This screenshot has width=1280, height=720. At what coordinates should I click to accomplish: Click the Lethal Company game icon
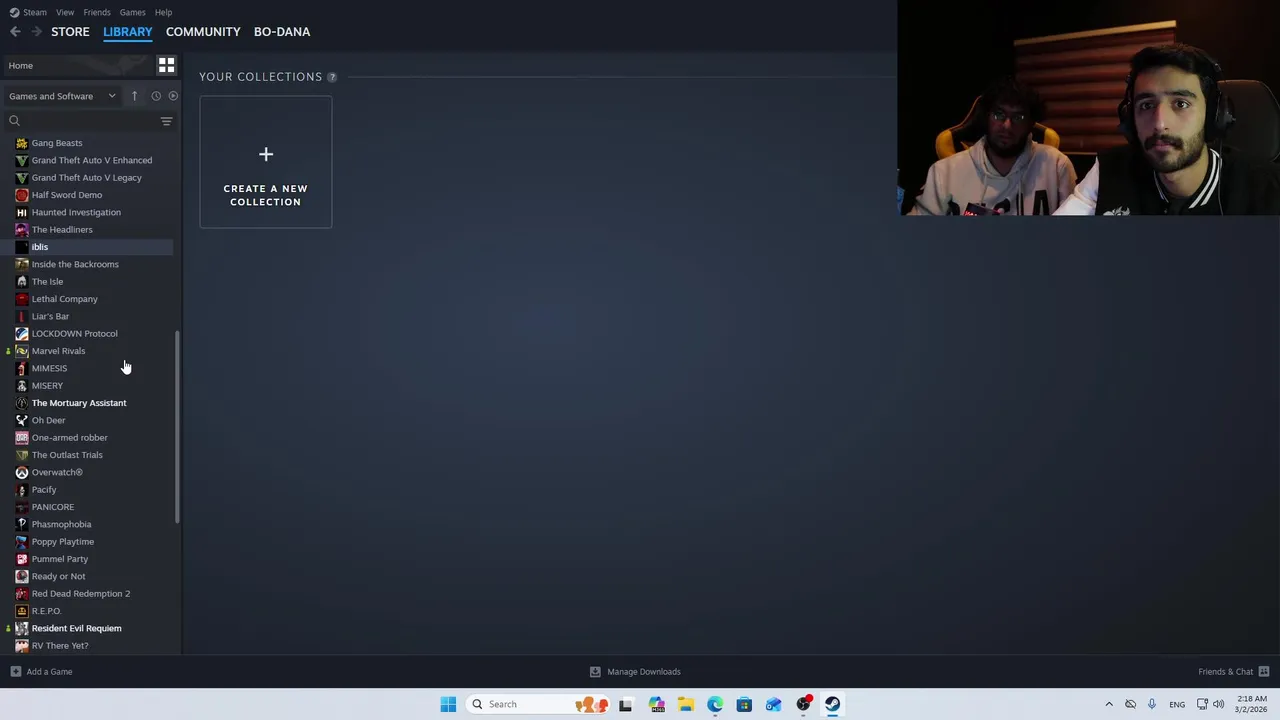[x=22, y=299]
